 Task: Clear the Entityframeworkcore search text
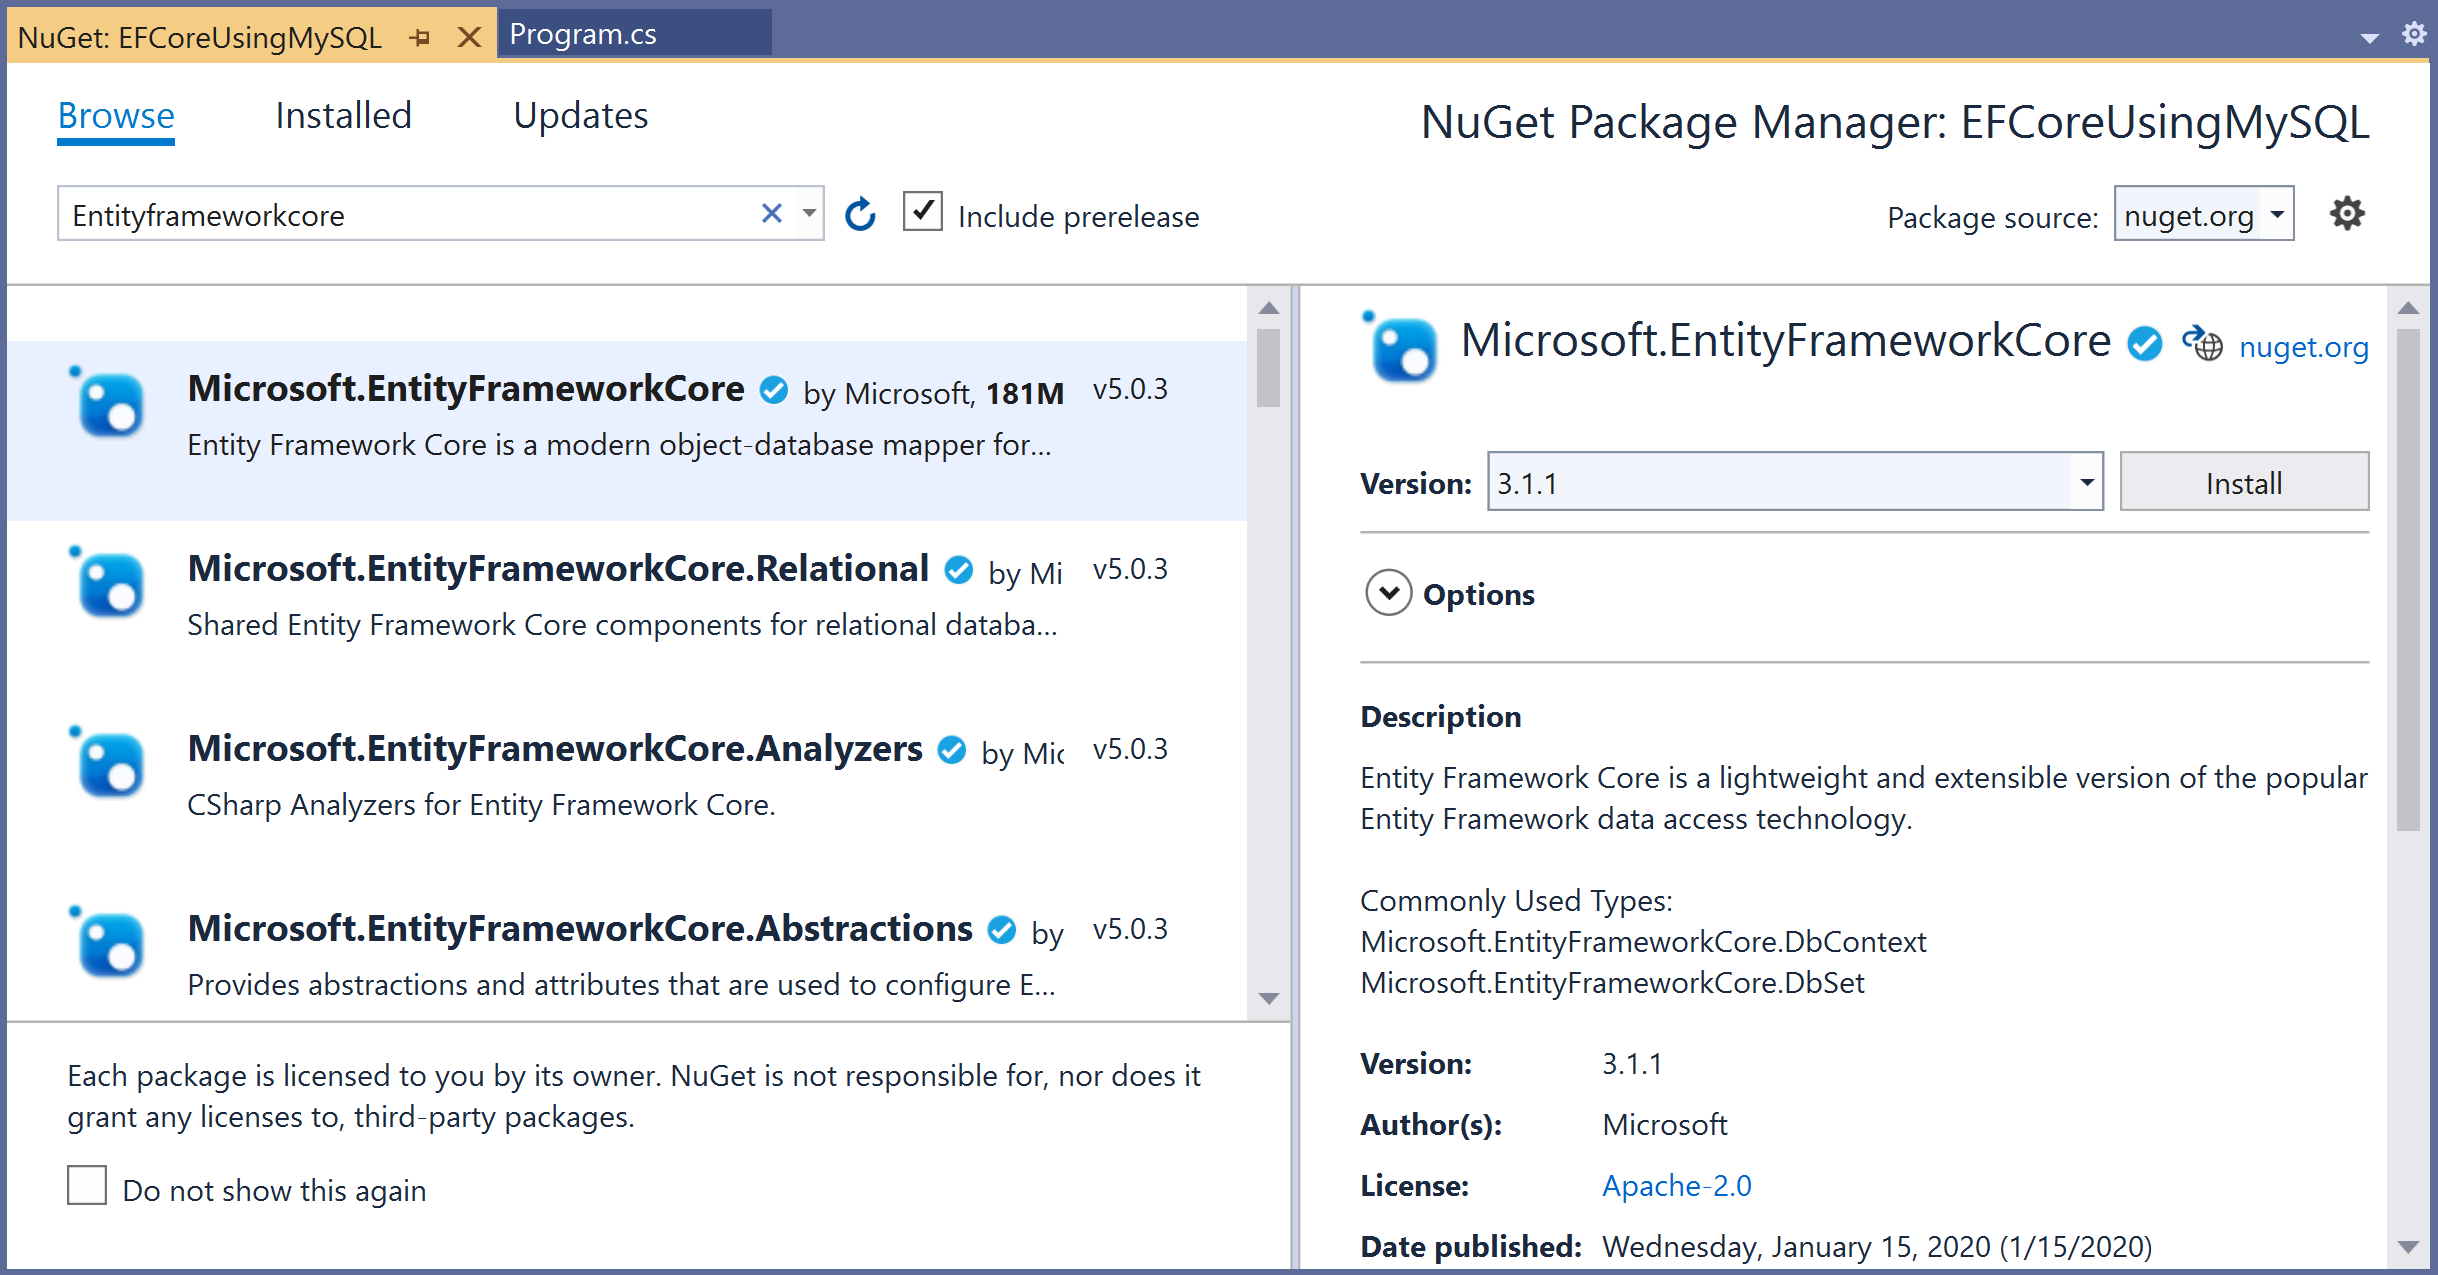coord(771,213)
